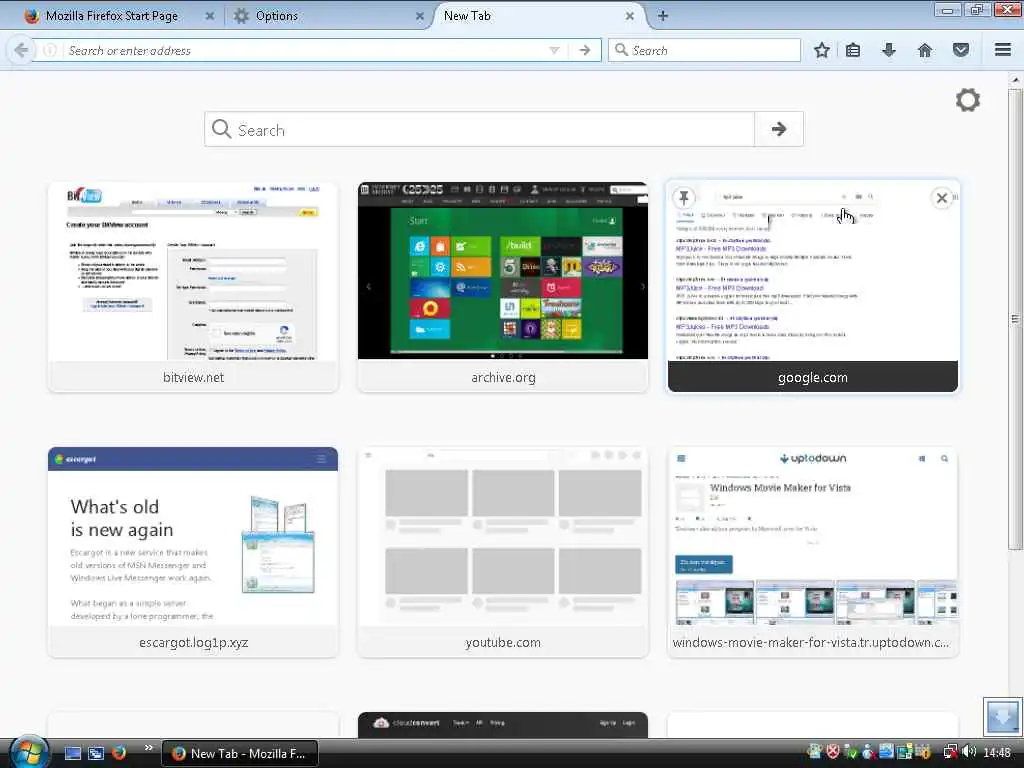The image size is (1024, 768).
Task: Click the new tab page Search field
Action: click(480, 129)
